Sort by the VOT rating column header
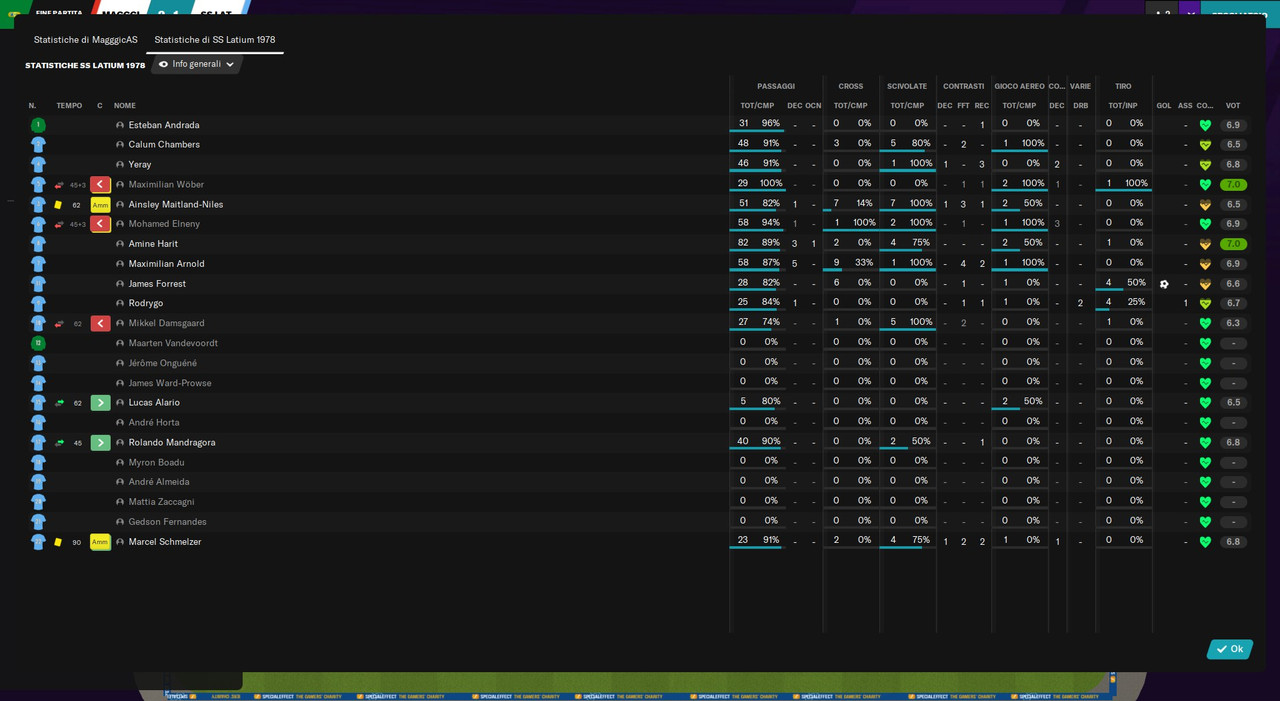 point(1233,106)
